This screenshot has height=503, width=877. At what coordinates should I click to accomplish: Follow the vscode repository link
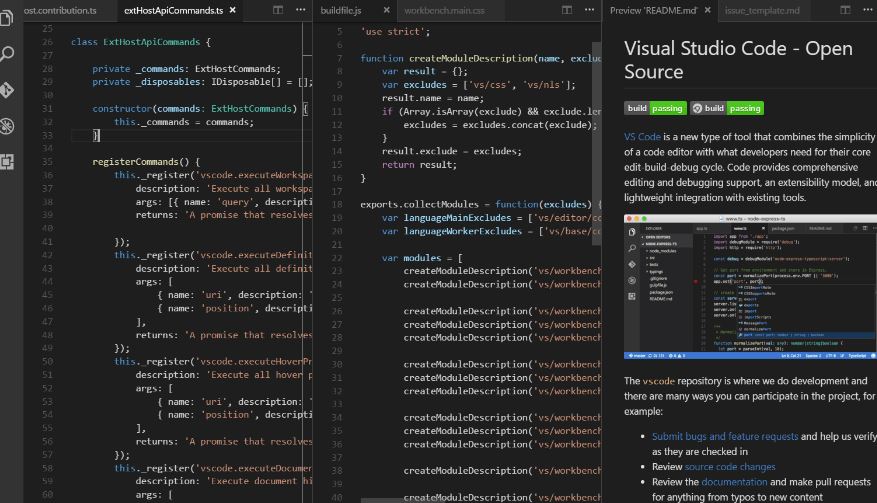pos(658,381)
